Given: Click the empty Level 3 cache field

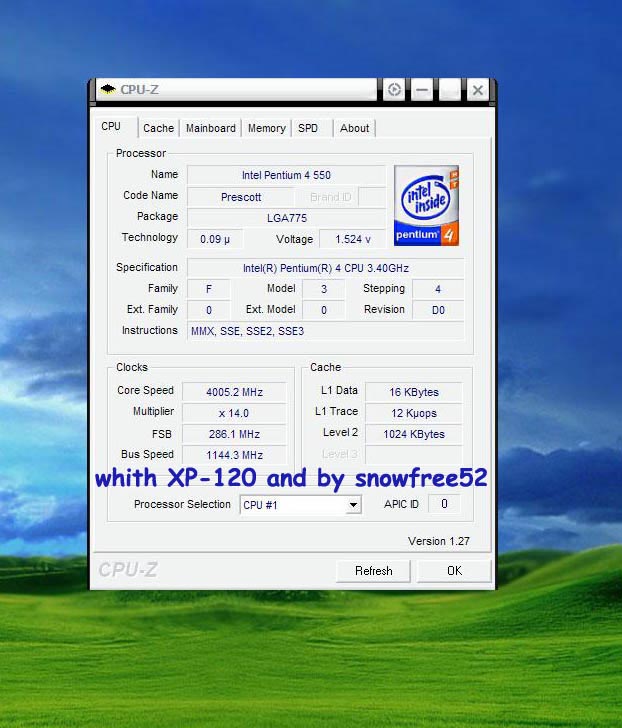Looking at the screenshot, I should coord(414,455).
